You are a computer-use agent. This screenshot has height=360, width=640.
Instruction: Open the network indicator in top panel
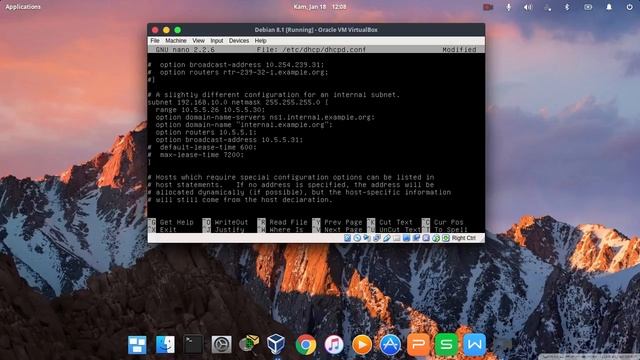pyautogui.click(x=548, y=7)
